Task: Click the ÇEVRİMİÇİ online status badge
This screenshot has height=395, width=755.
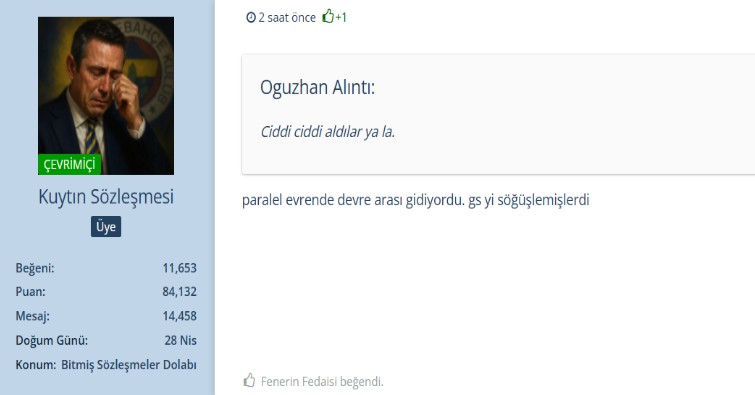Action: [70, 164]
